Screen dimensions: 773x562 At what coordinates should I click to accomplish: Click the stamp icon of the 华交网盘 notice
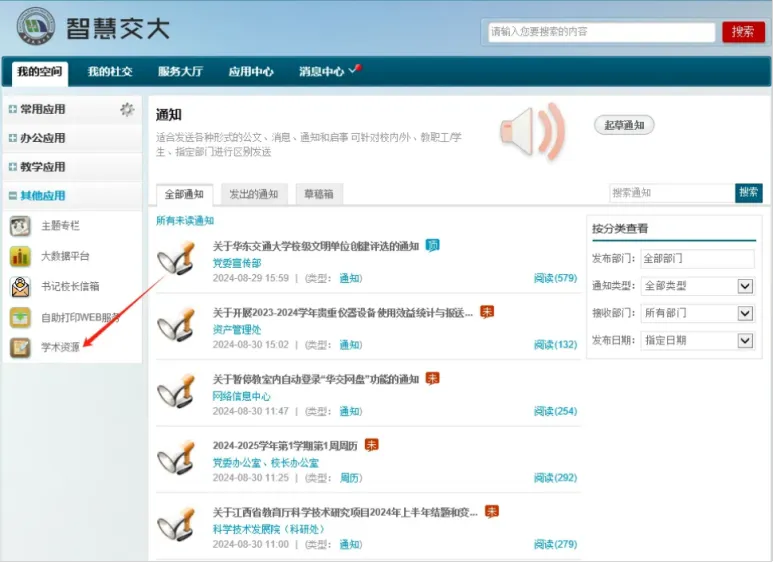tap(176, 392)
